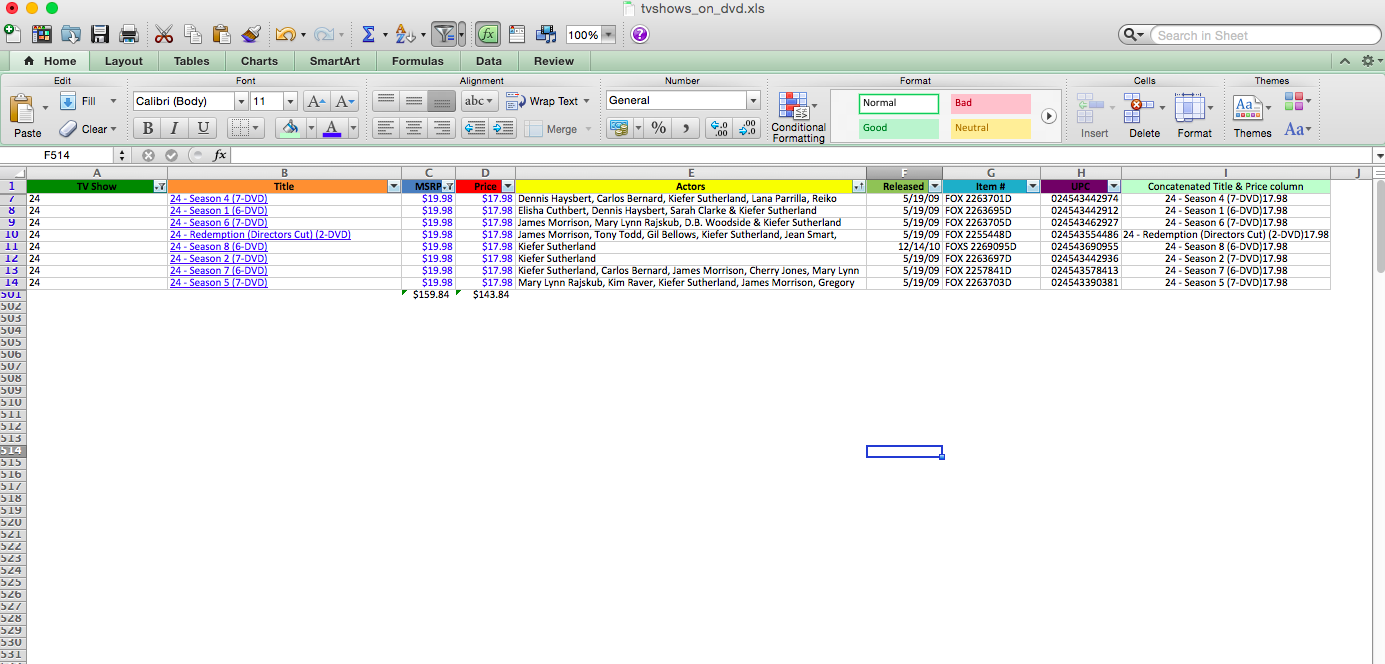Open the General number format dropdown

(x=753, y=100)
